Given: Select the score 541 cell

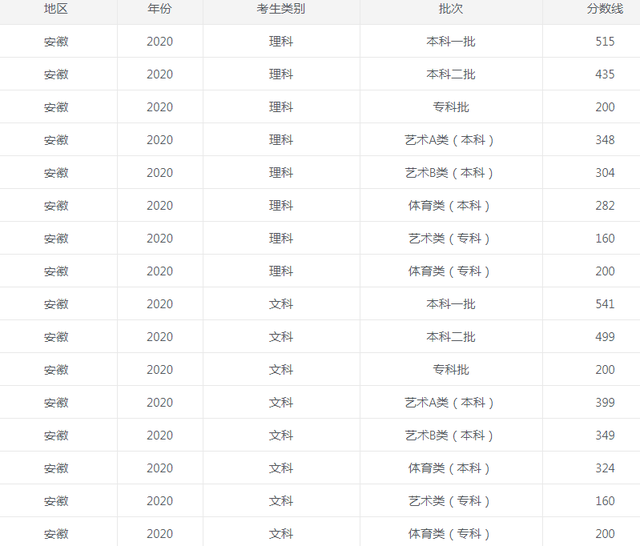Looking at the screenshot, I should (605, 304).
